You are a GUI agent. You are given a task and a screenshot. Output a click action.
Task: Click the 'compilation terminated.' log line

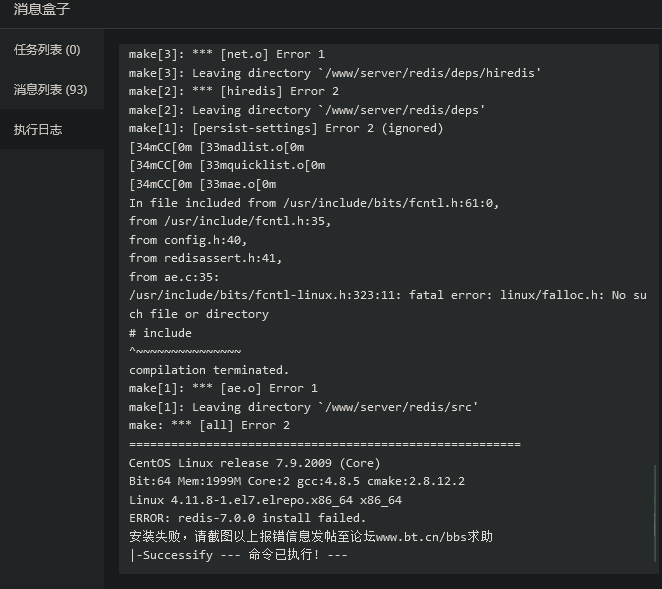(209, 370)
